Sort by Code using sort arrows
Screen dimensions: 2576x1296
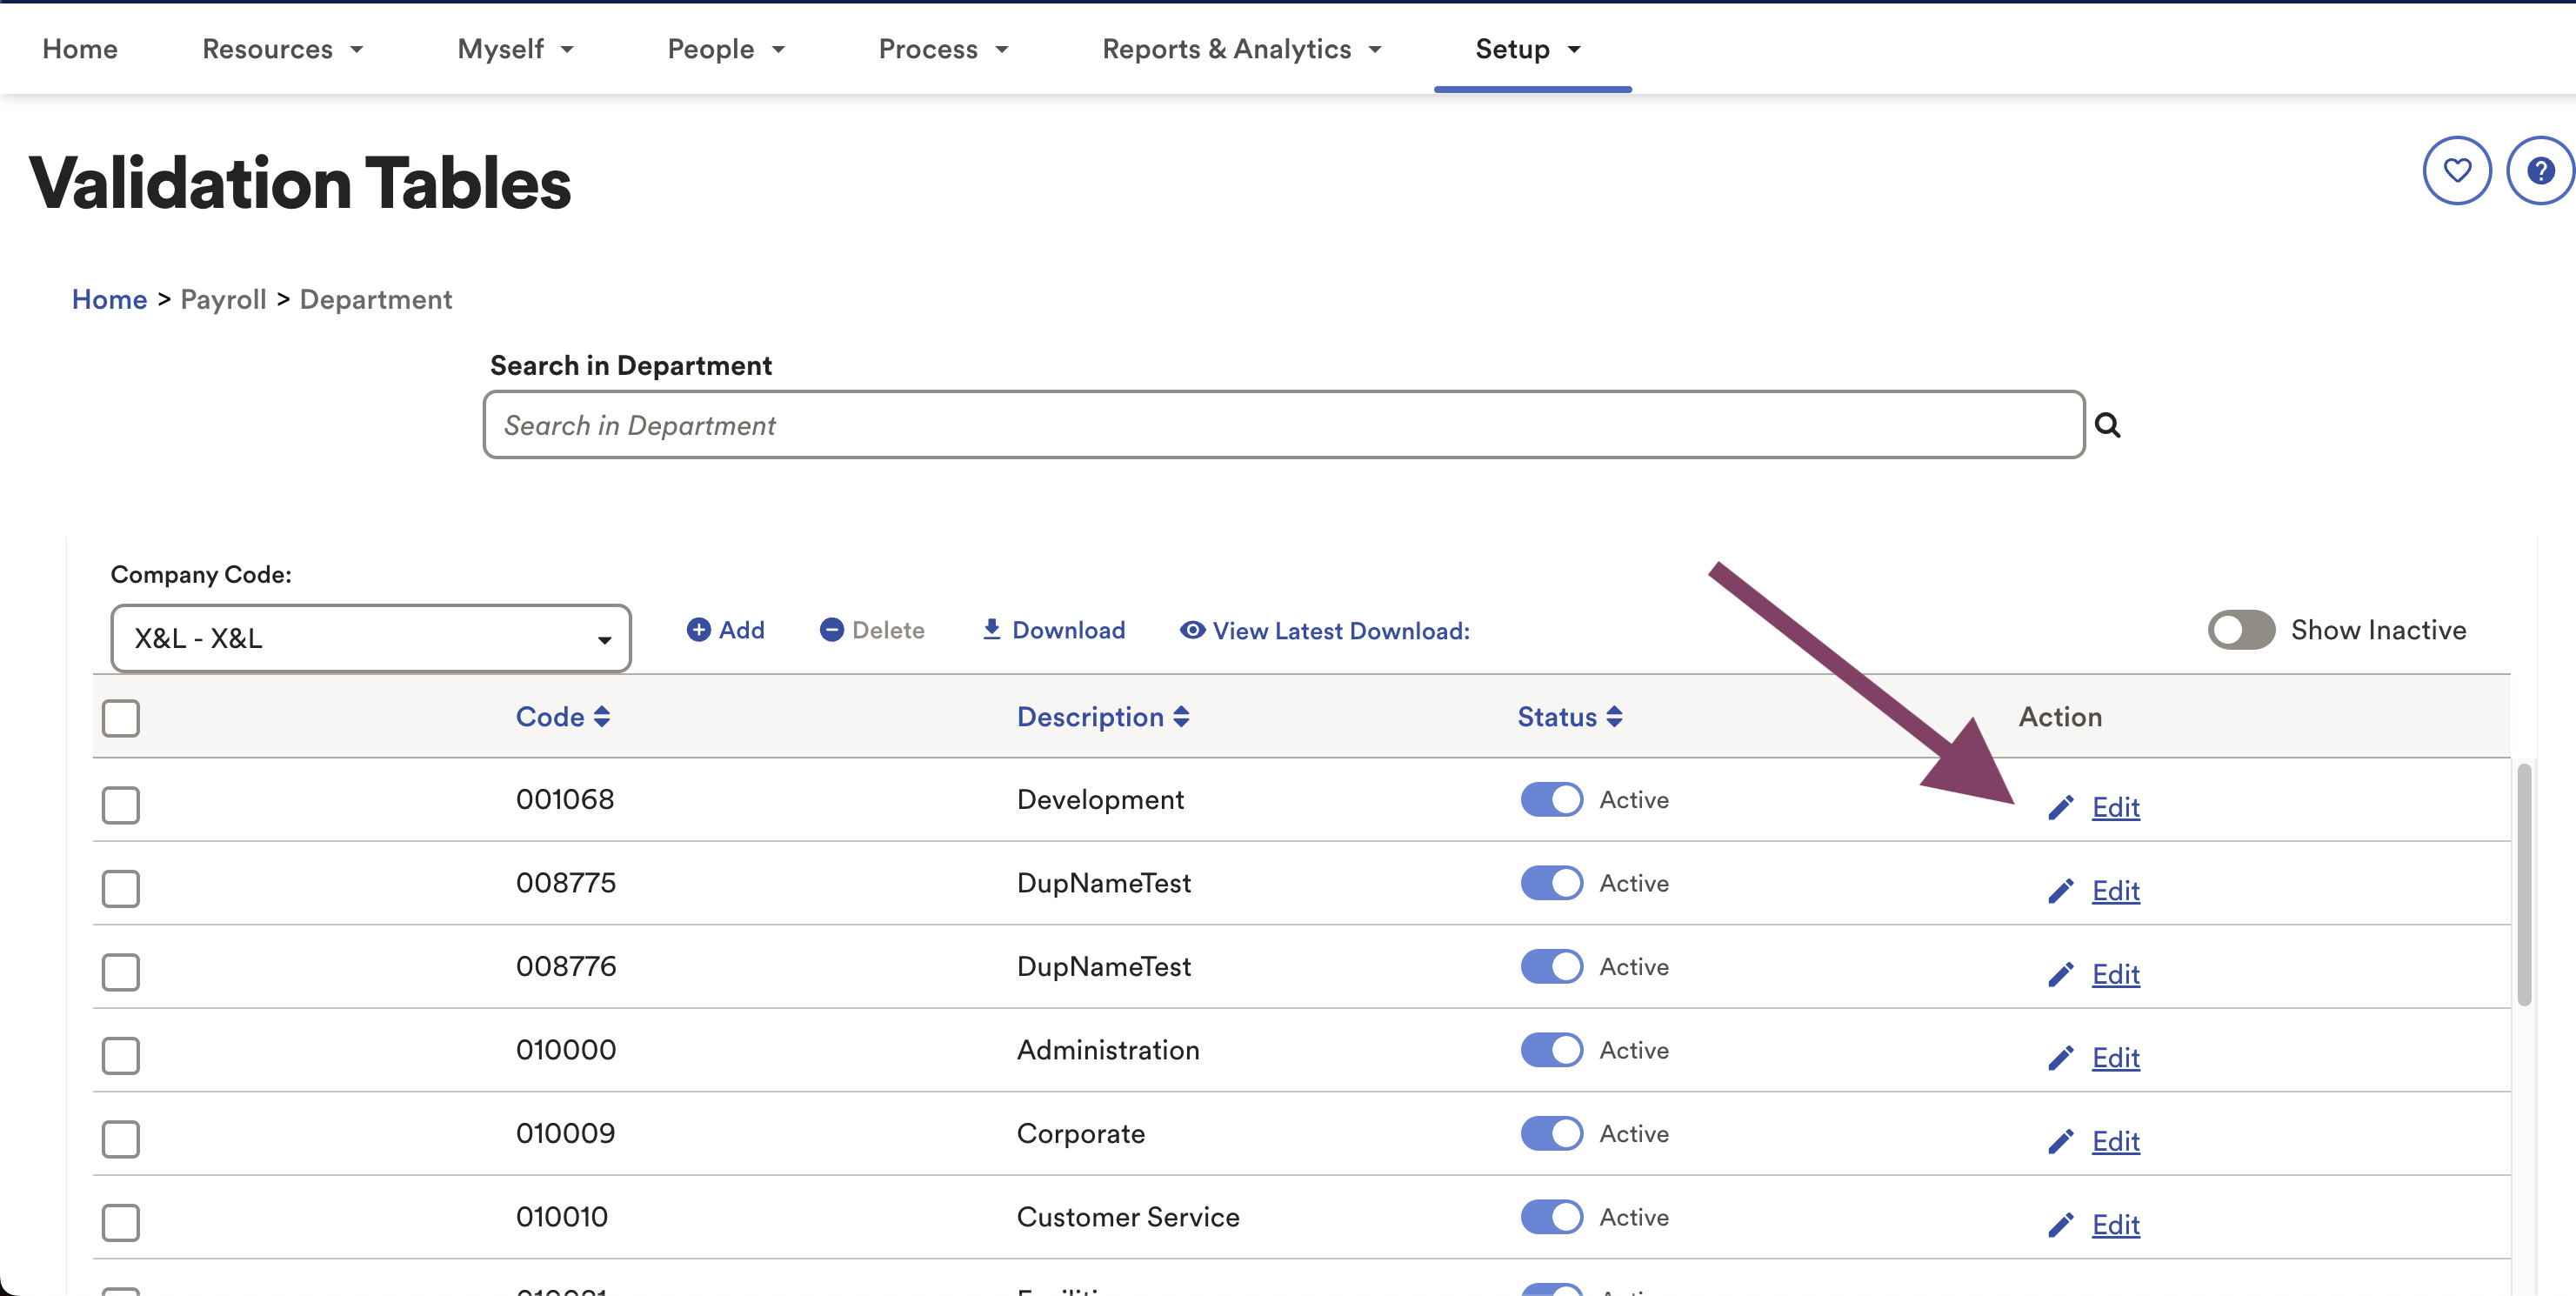click(602, 716)
